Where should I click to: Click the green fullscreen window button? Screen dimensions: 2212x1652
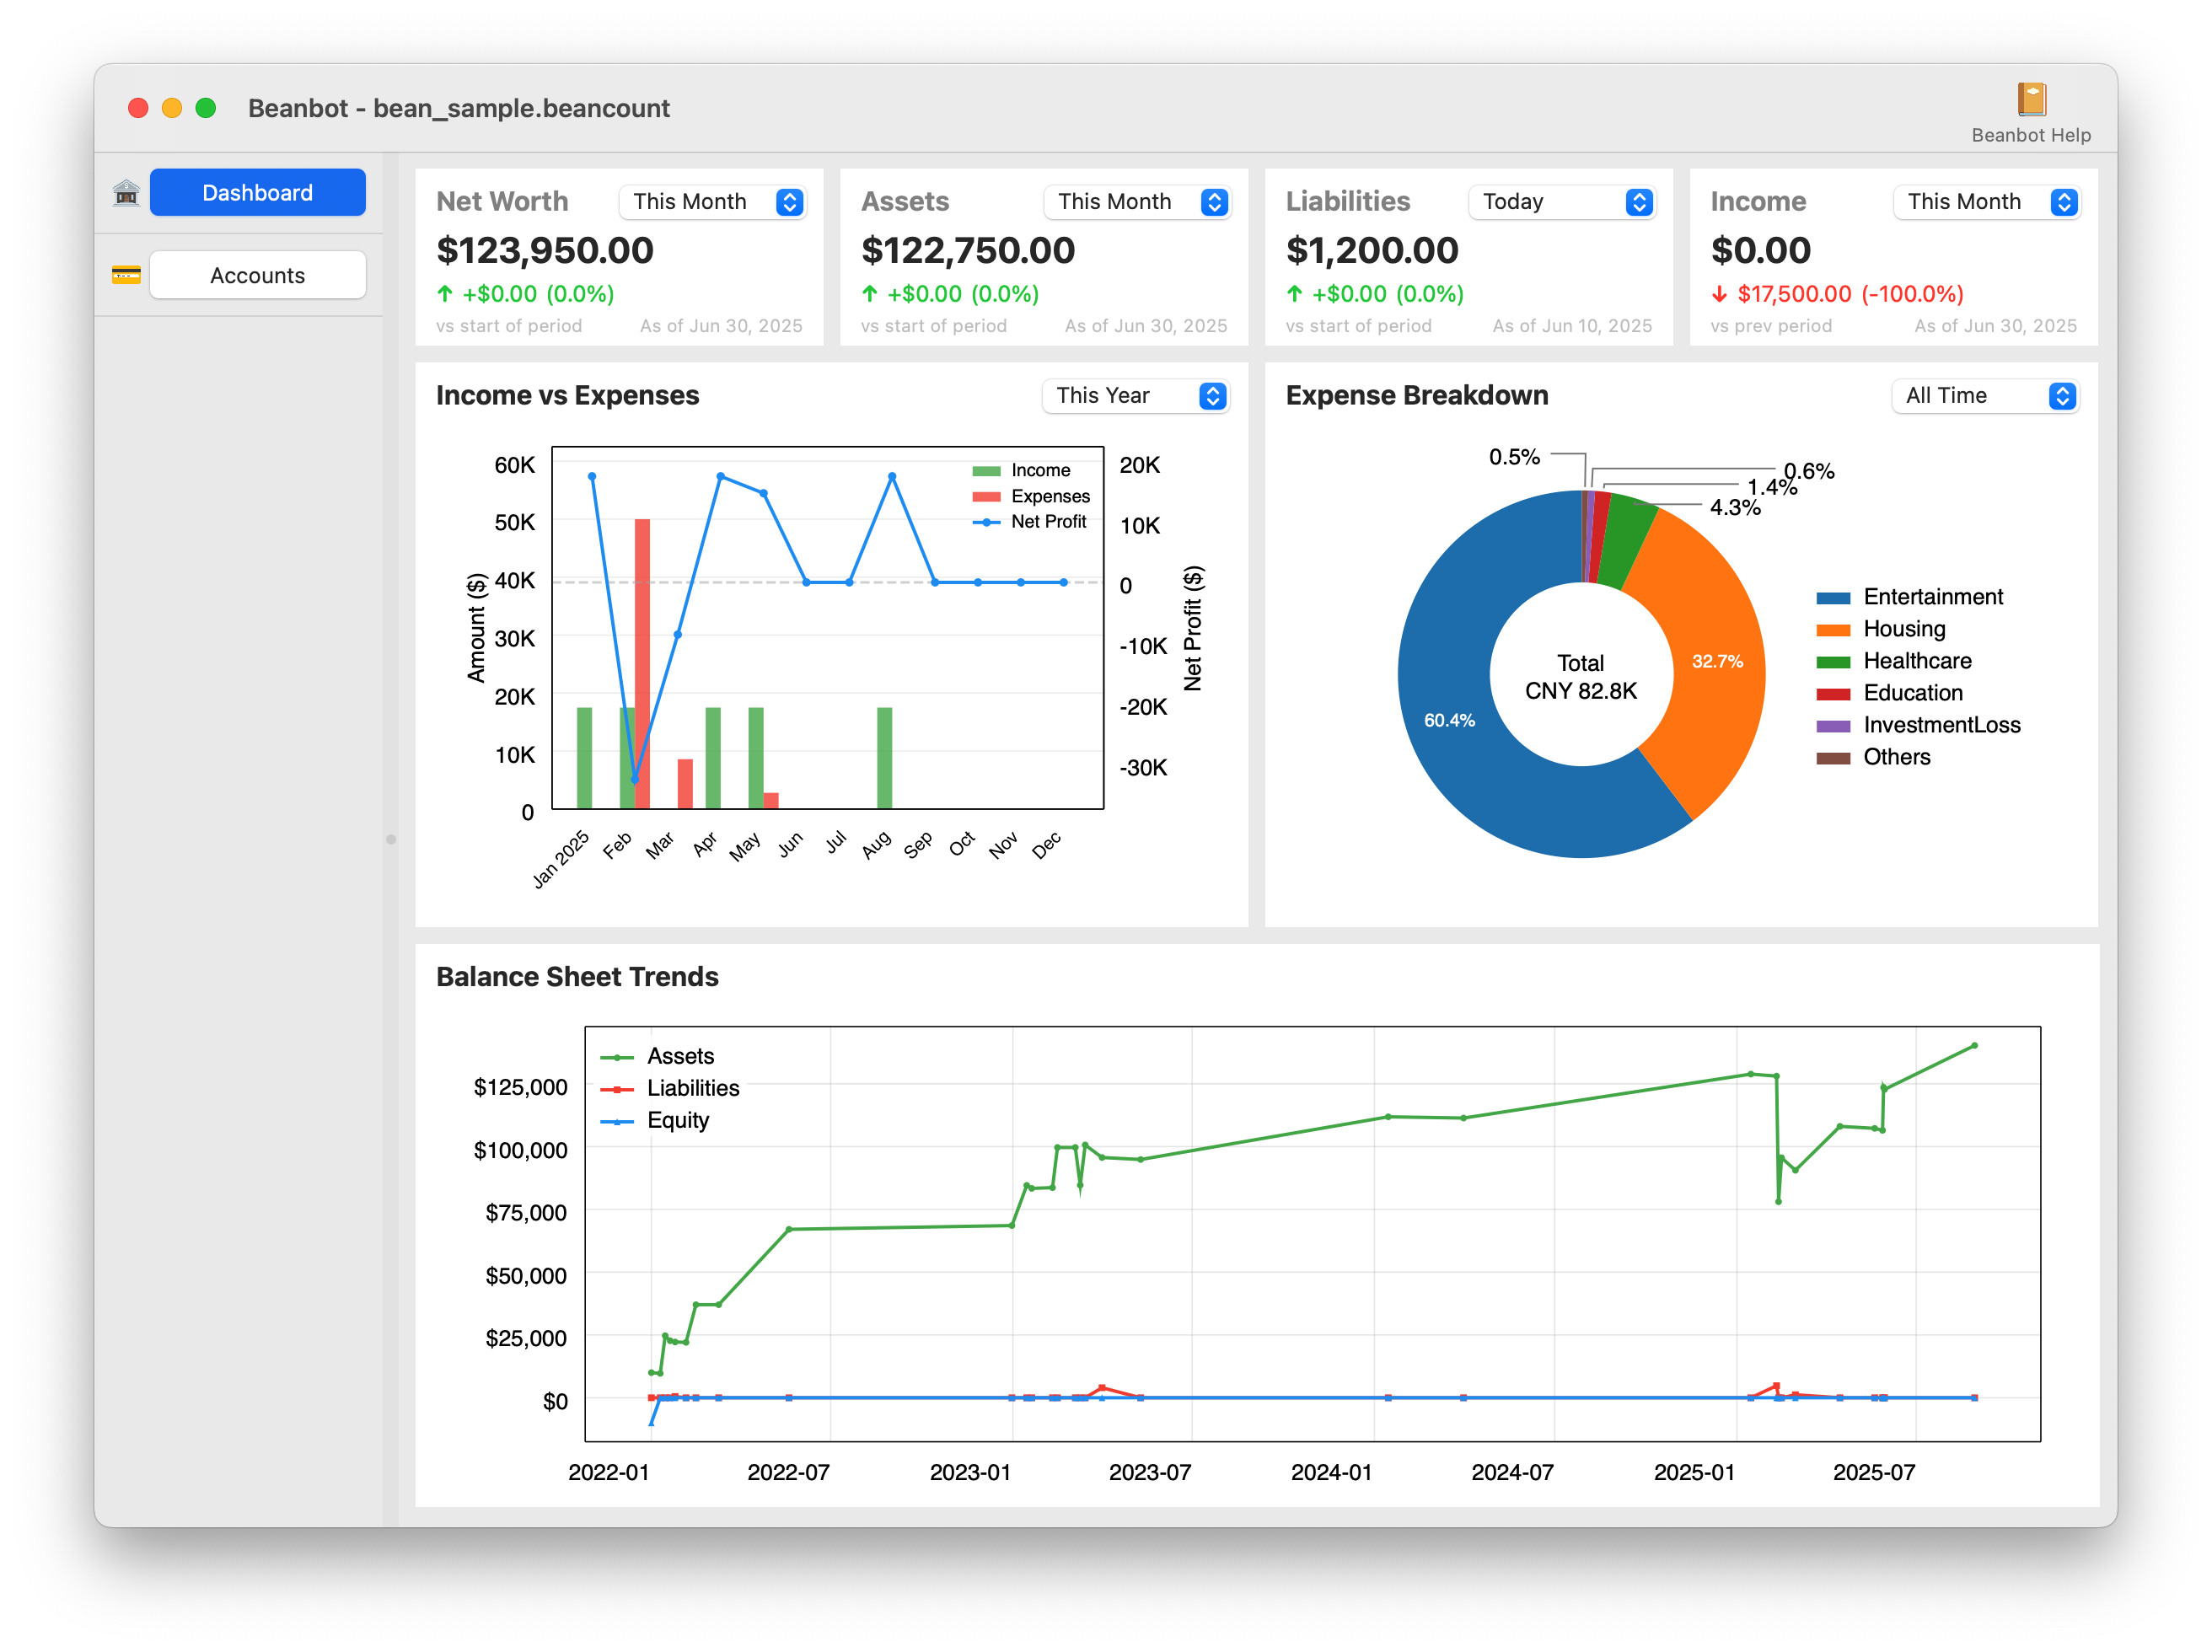[206, 108]
